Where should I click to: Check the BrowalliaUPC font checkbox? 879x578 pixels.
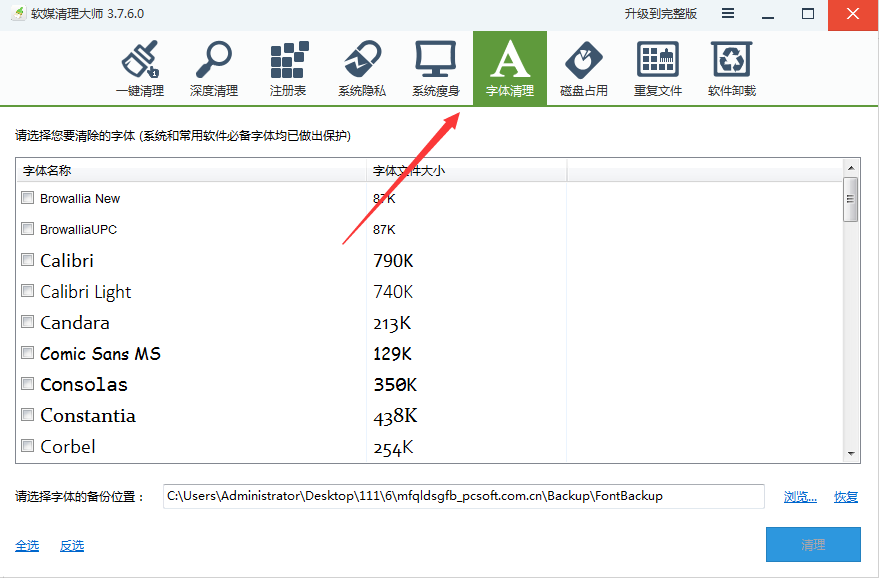[27, 229]
